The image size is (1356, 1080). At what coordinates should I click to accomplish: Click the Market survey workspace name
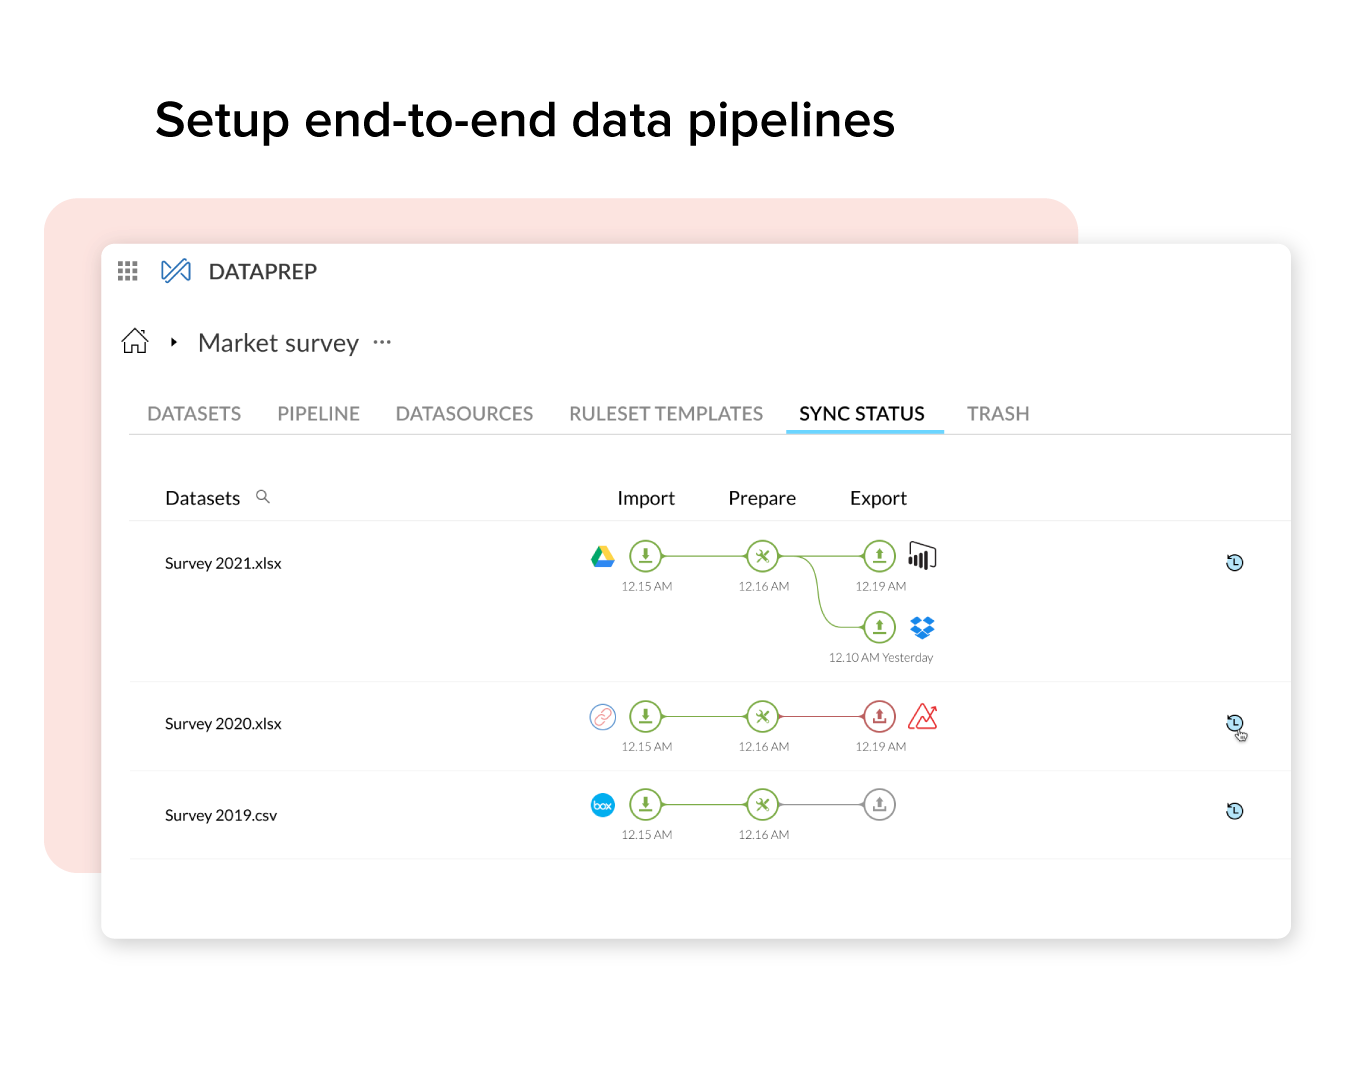[278, 343]
